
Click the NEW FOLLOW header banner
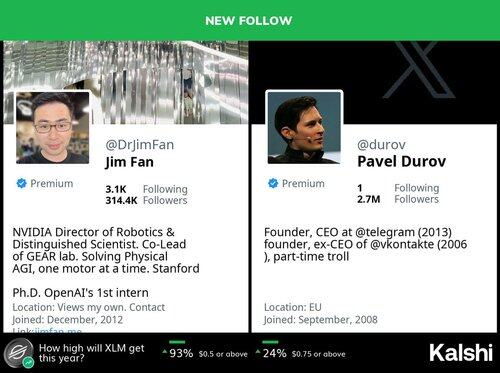(250, 20)
